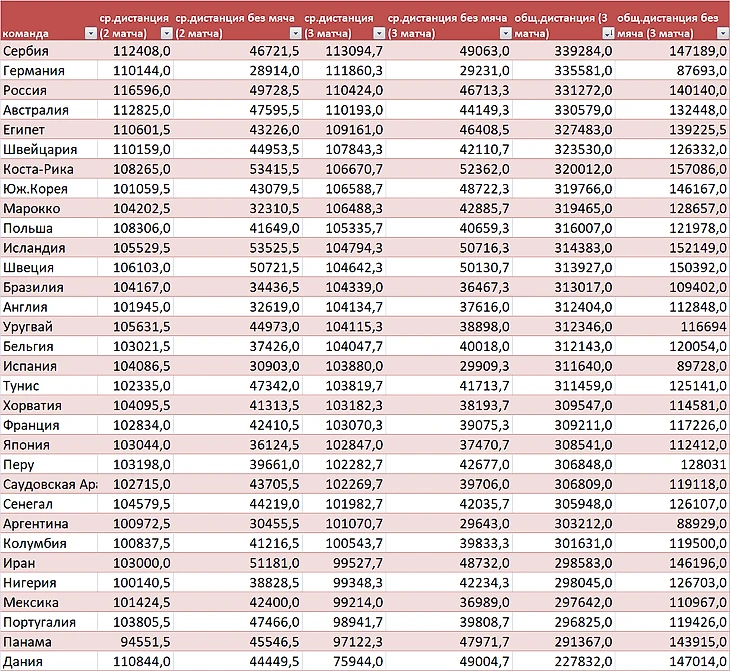Select the Сербия team cell
This screenshot has height=671, width=730.
[x=48, y=51]
